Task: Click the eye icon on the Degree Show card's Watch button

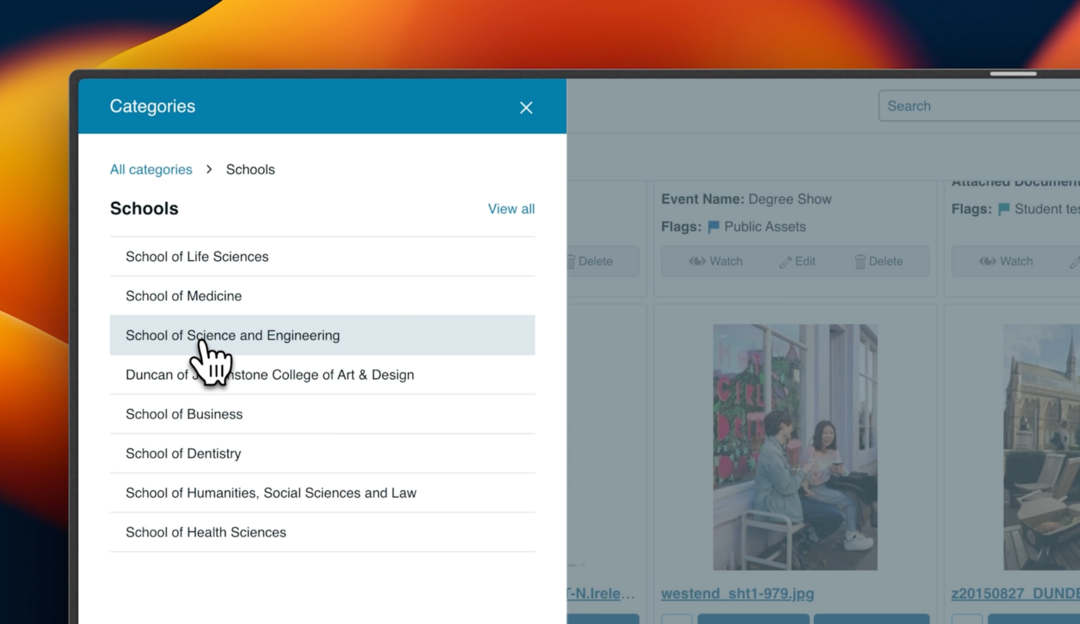Action: [698, 262]
